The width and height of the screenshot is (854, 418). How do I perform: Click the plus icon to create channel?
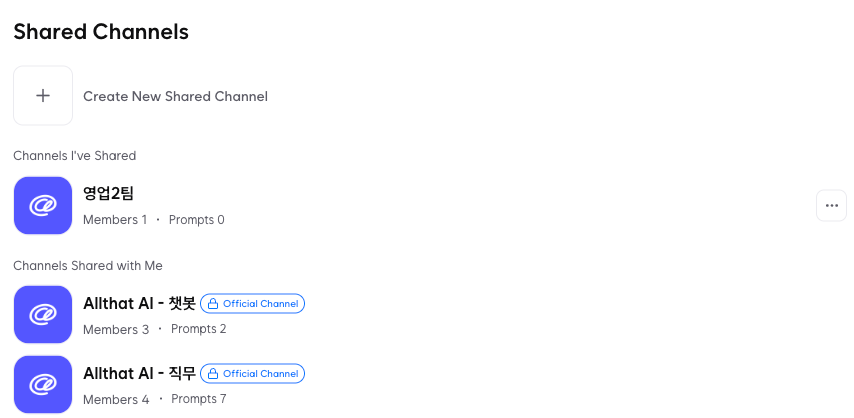click(43, 96)
